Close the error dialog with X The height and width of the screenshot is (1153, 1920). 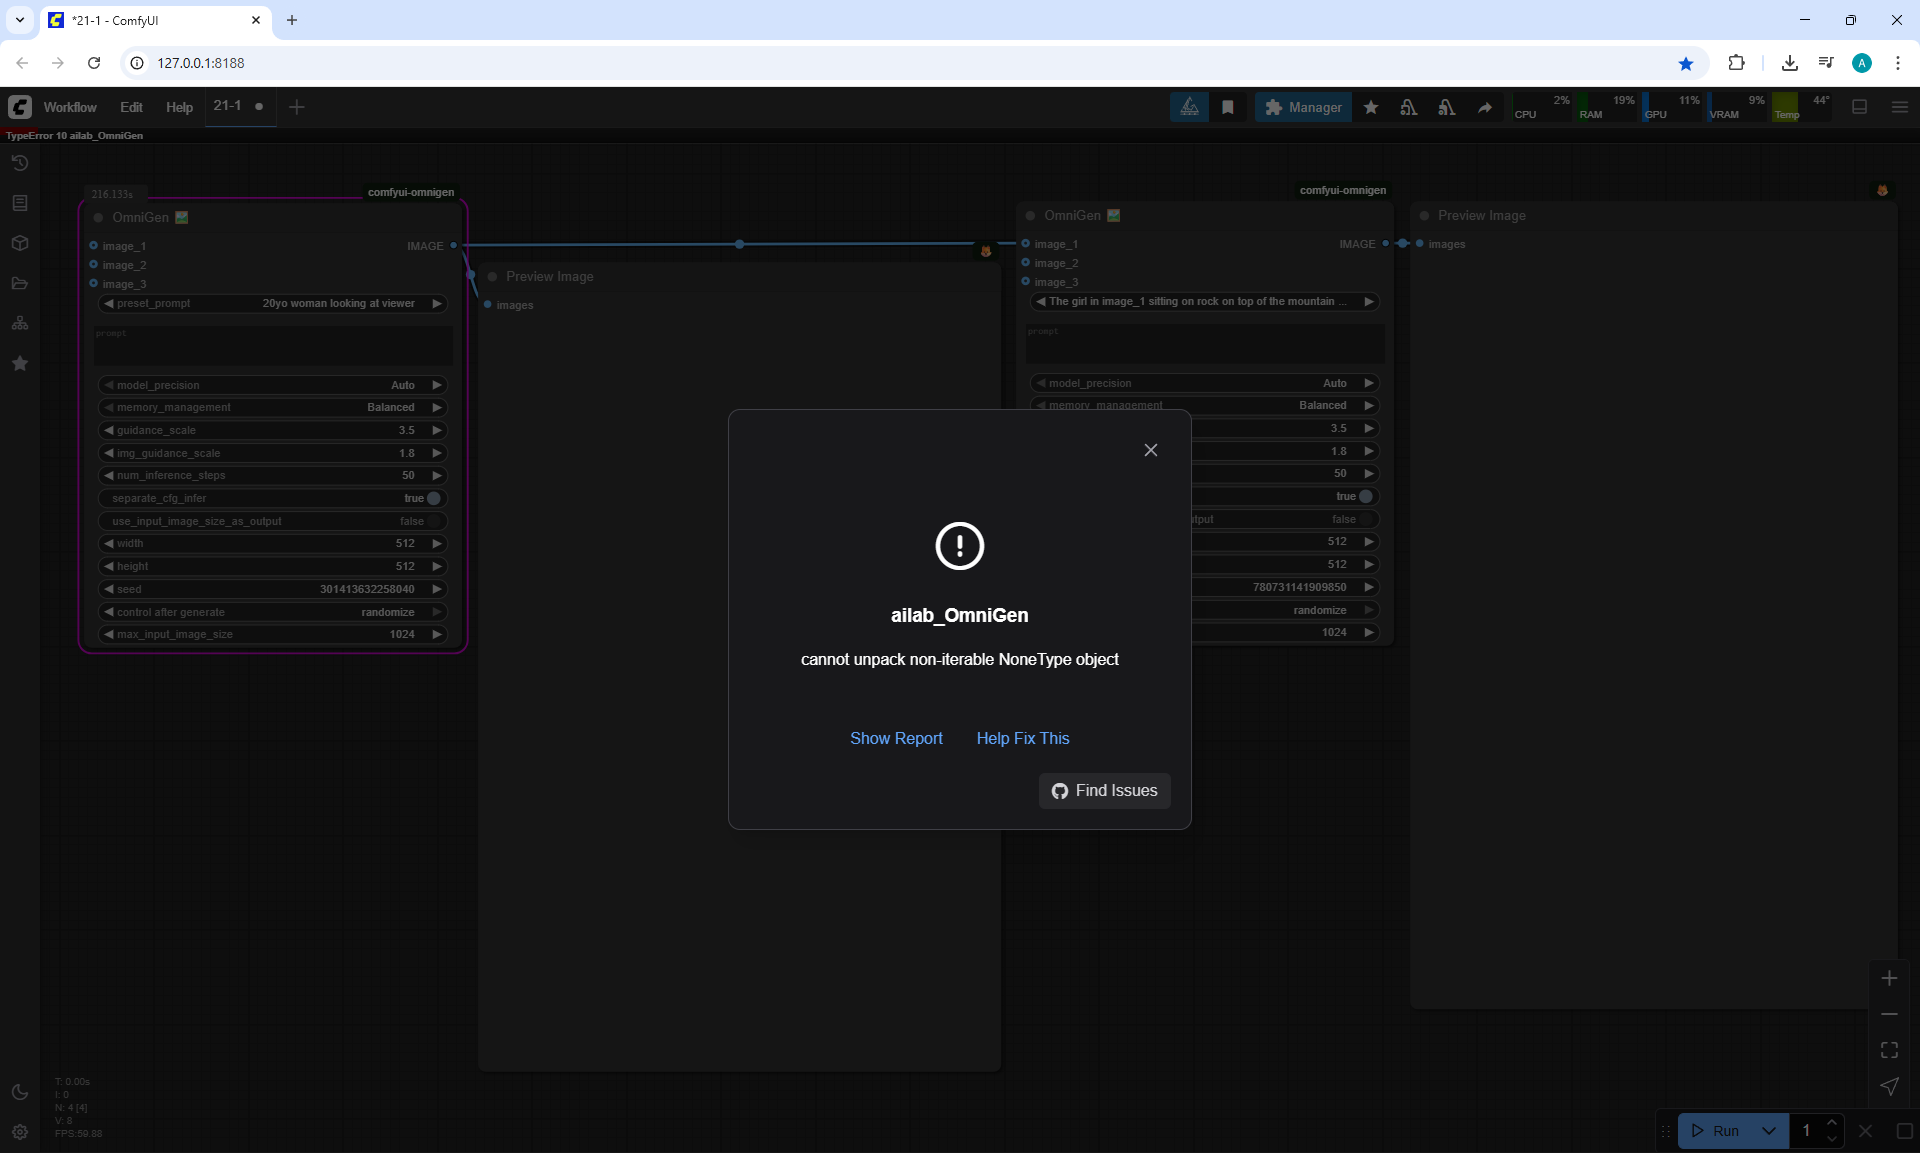pos(1151,450)
